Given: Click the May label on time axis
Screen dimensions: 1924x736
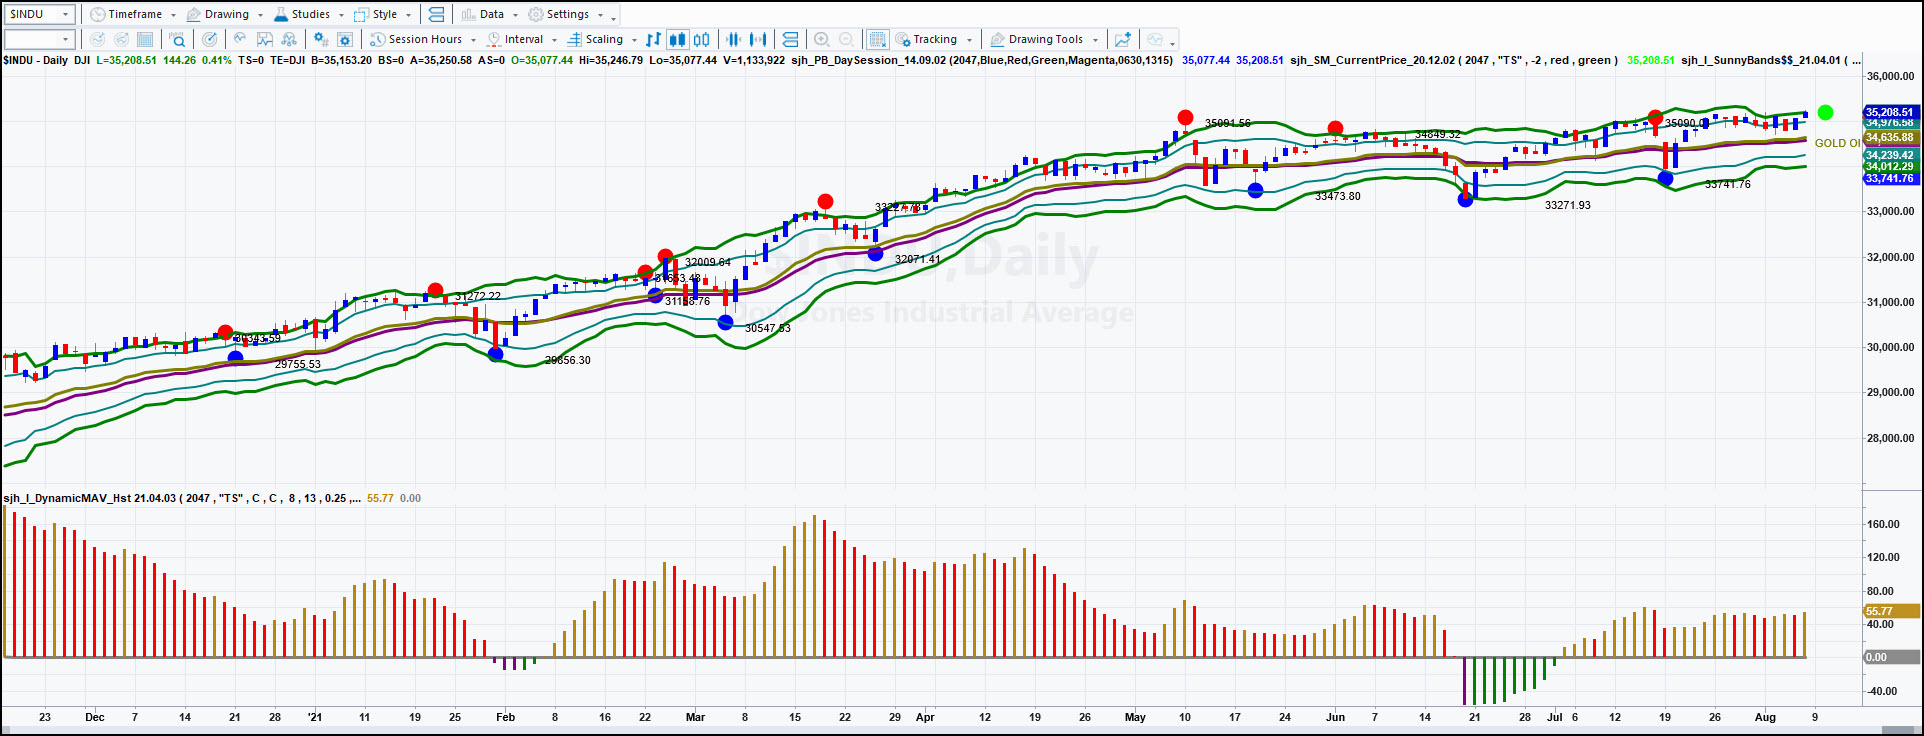Looking at the screenshot, I should (x=1135, y=717).
